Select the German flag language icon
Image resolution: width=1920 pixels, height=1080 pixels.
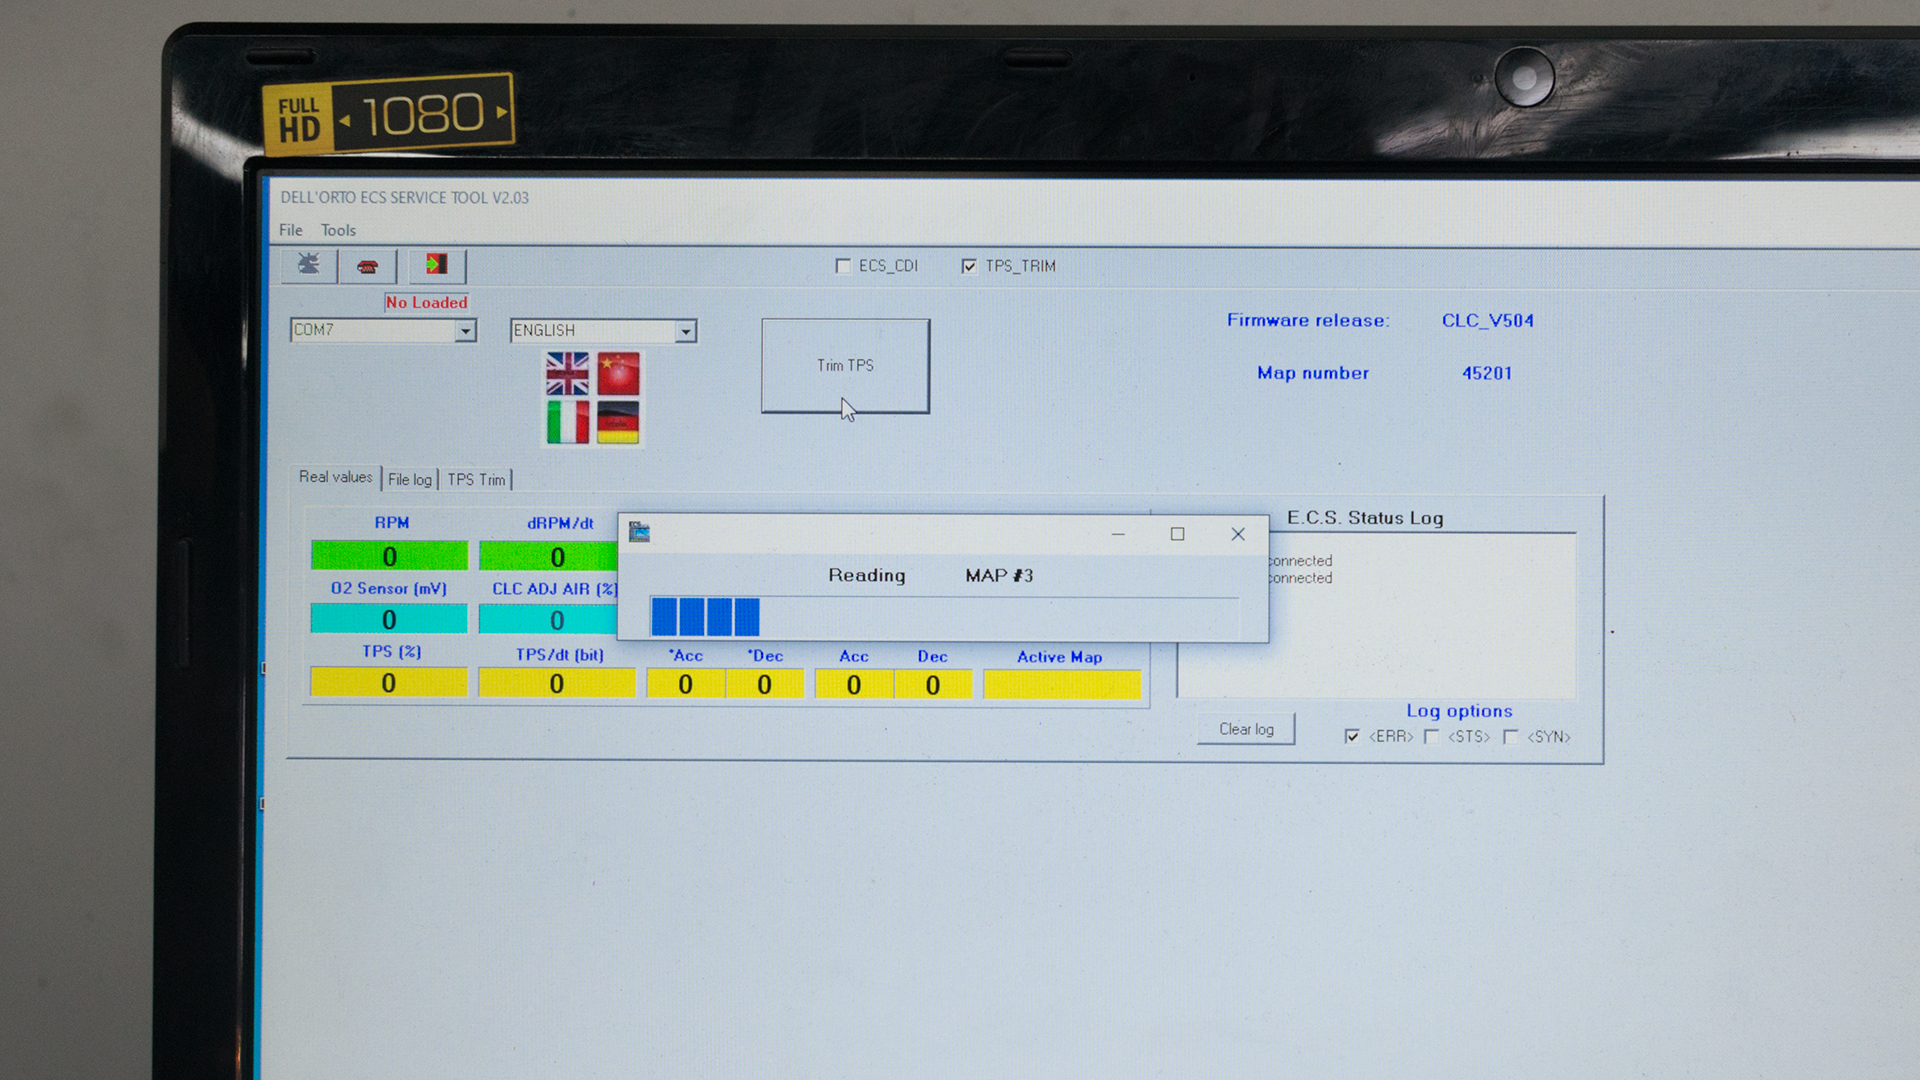tap(618, 422)
